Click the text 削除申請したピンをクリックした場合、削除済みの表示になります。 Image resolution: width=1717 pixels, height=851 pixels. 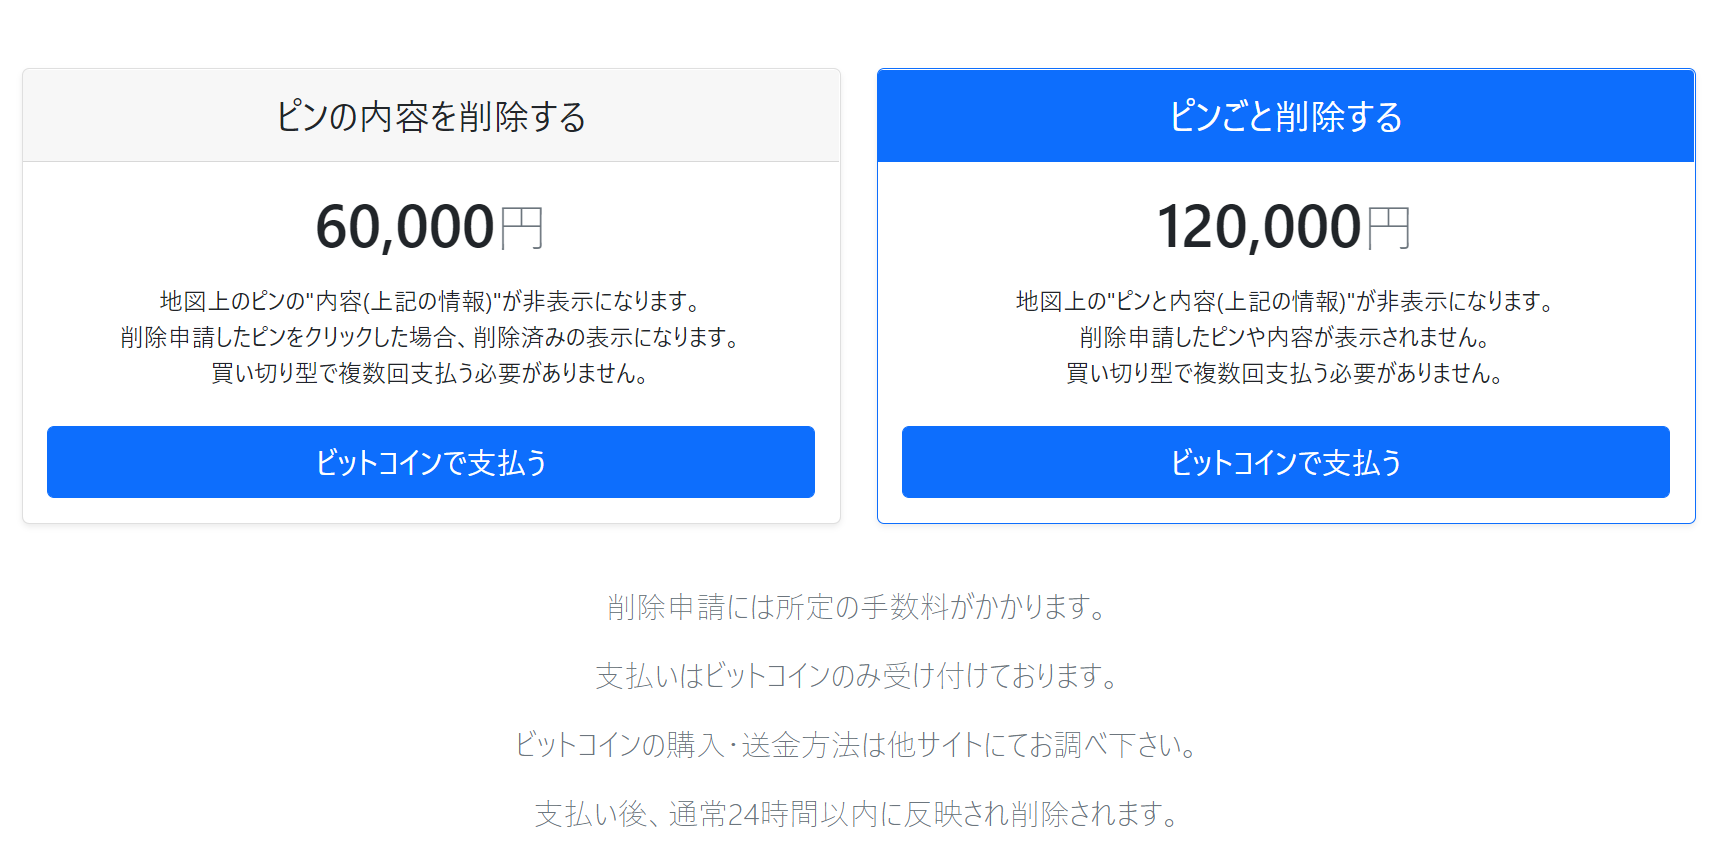[431, 337]
